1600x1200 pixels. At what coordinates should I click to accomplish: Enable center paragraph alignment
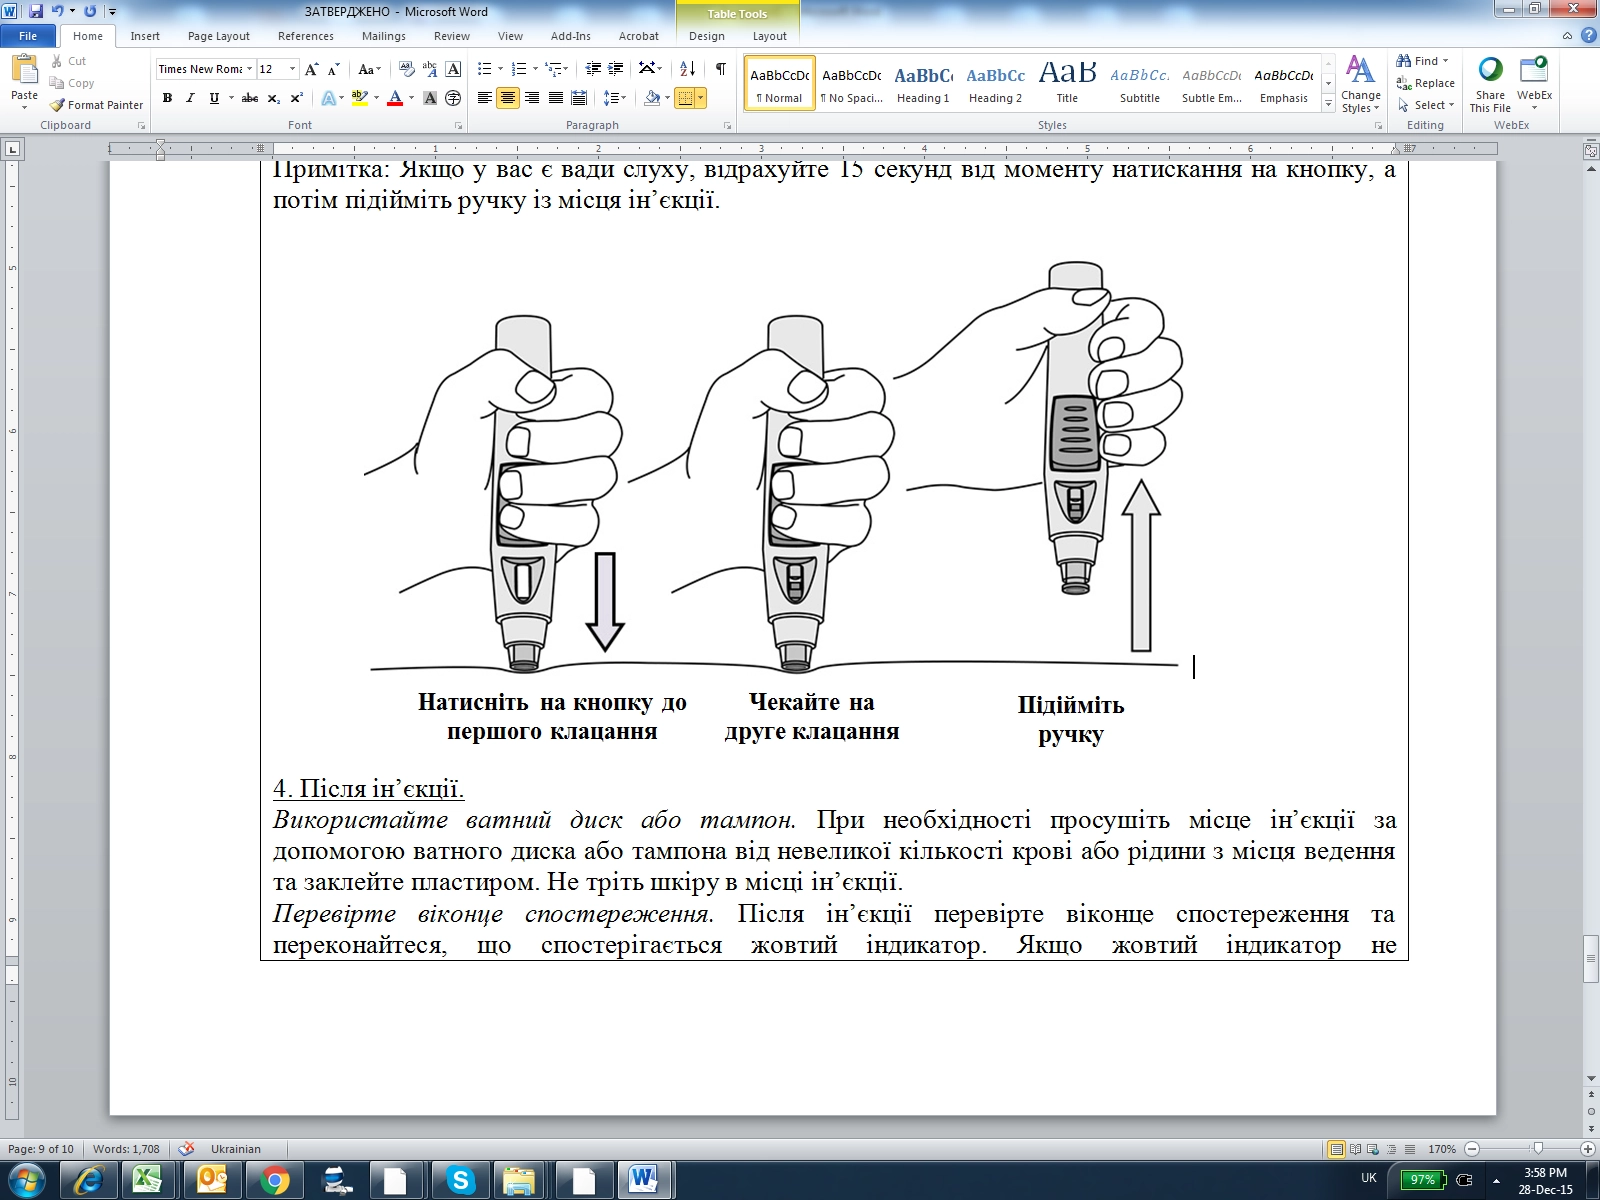tap(508, 98)
